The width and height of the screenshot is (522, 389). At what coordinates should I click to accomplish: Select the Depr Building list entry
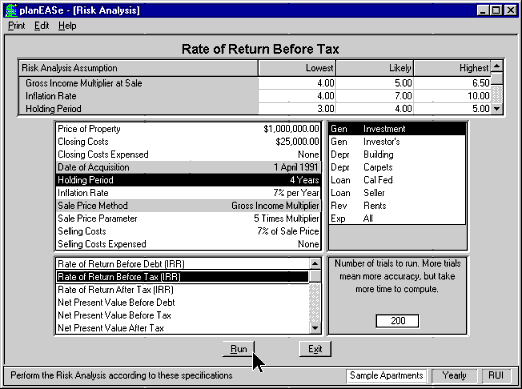coord(397,155)
